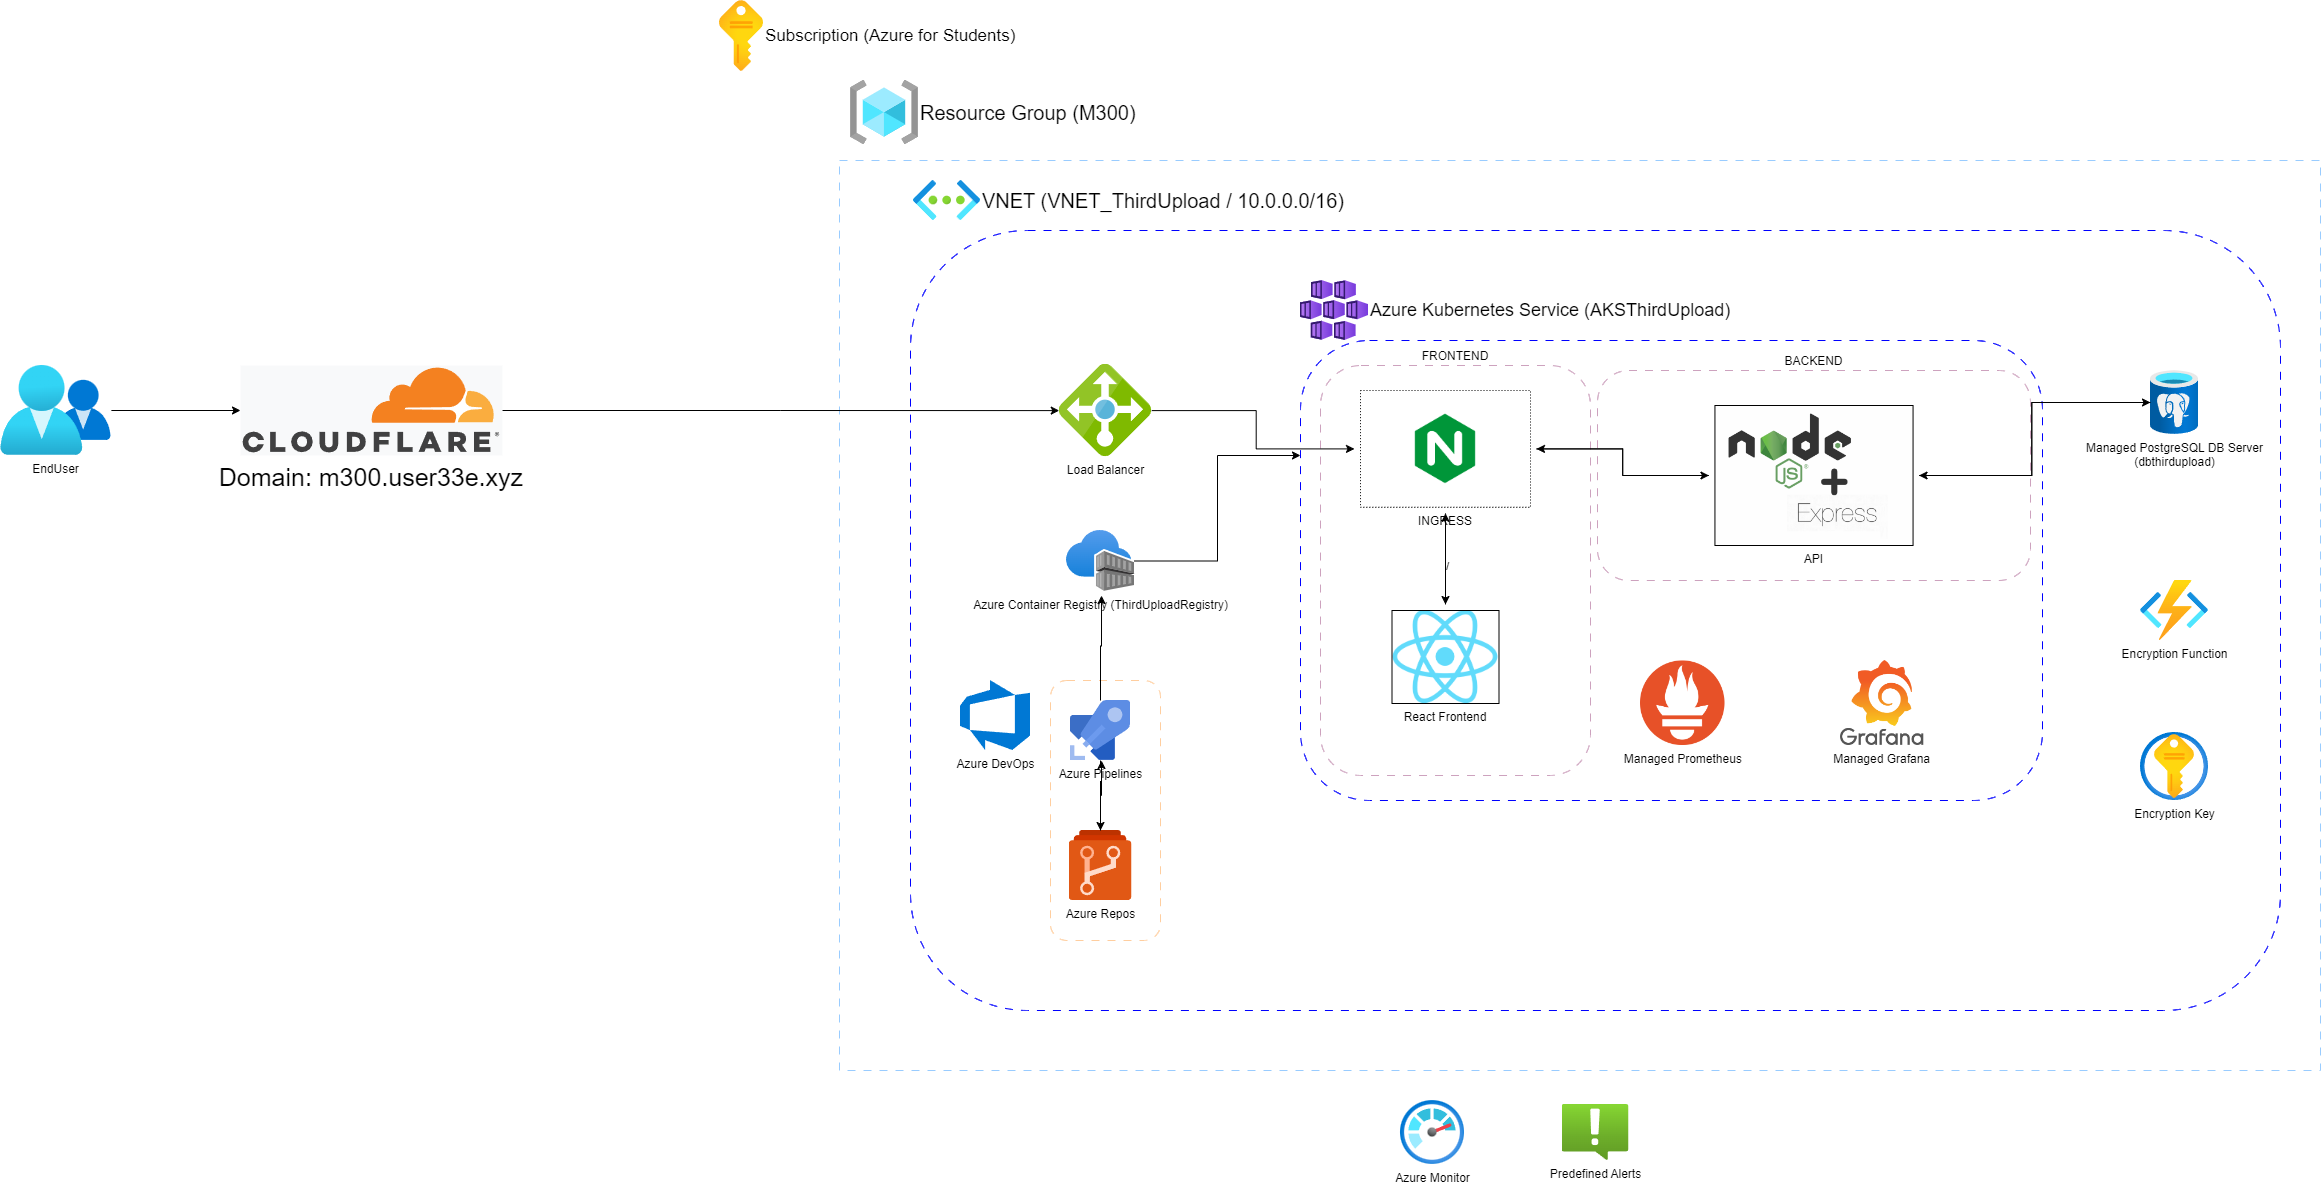This screenshot has width=2321, height=1185.
Task: Click the orange Azure Repos icon
Action: 1100,865
